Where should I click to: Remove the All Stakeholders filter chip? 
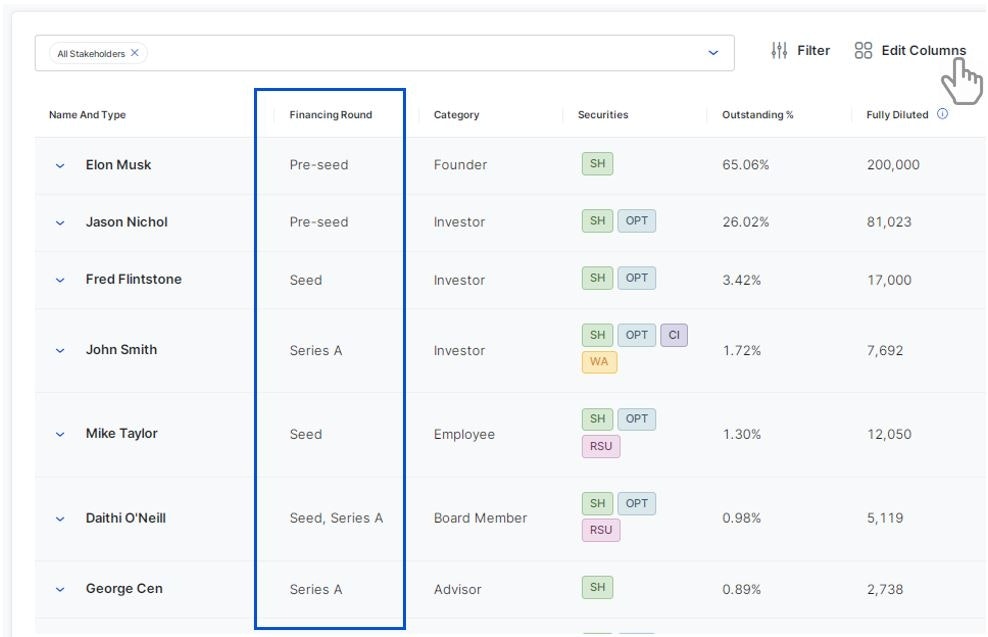pos(135,53)
